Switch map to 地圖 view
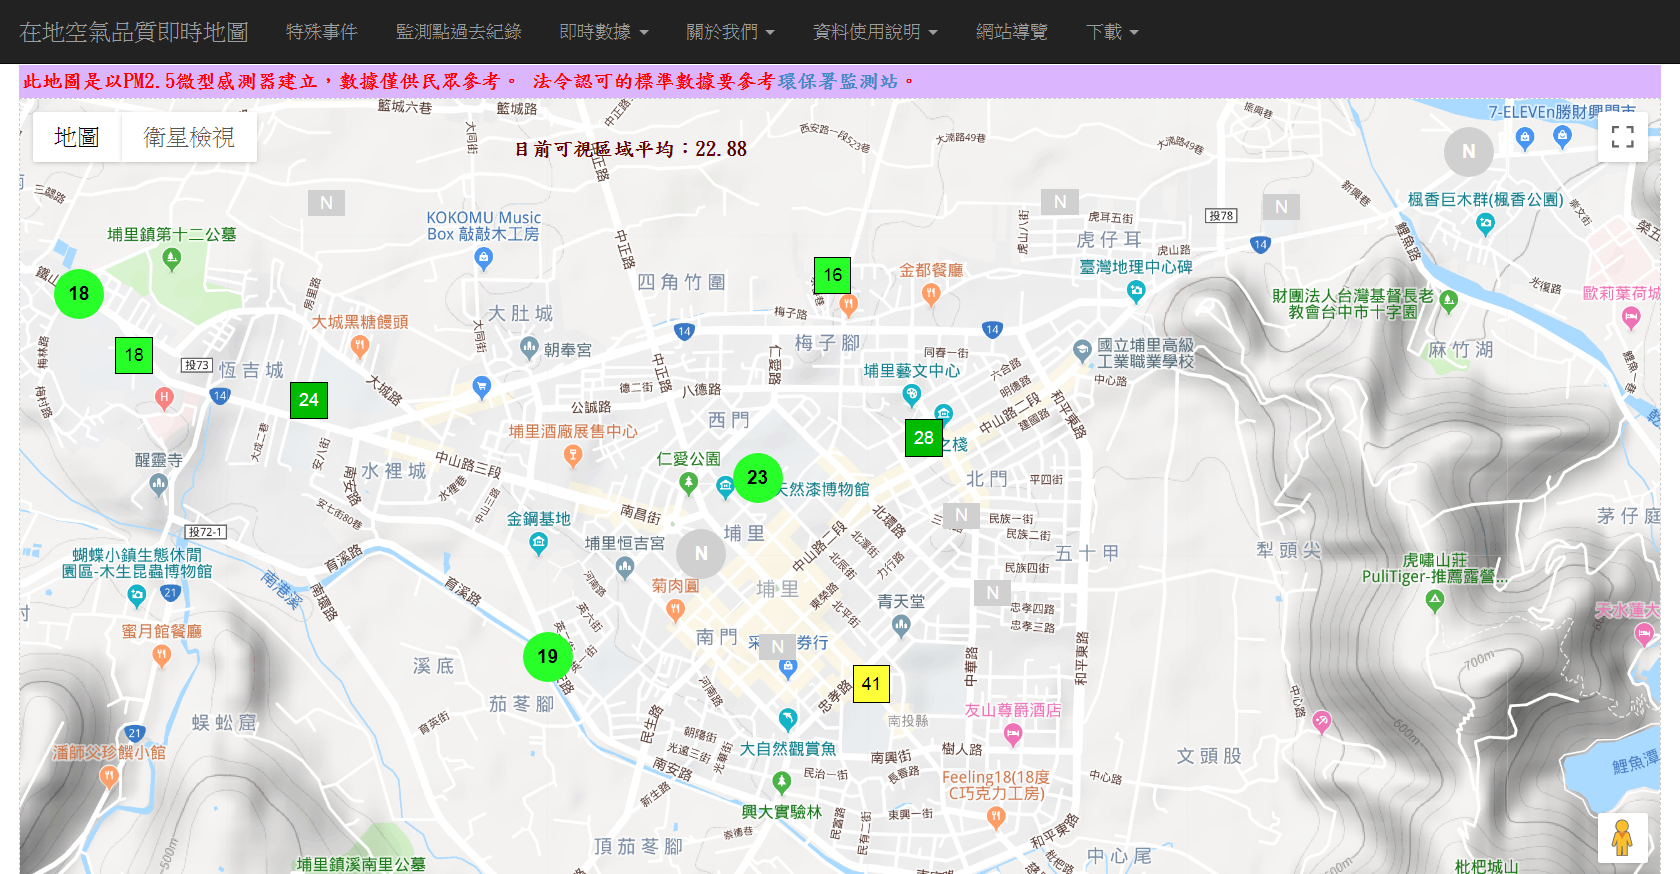The image size is (1680, 874). point(76,137)
